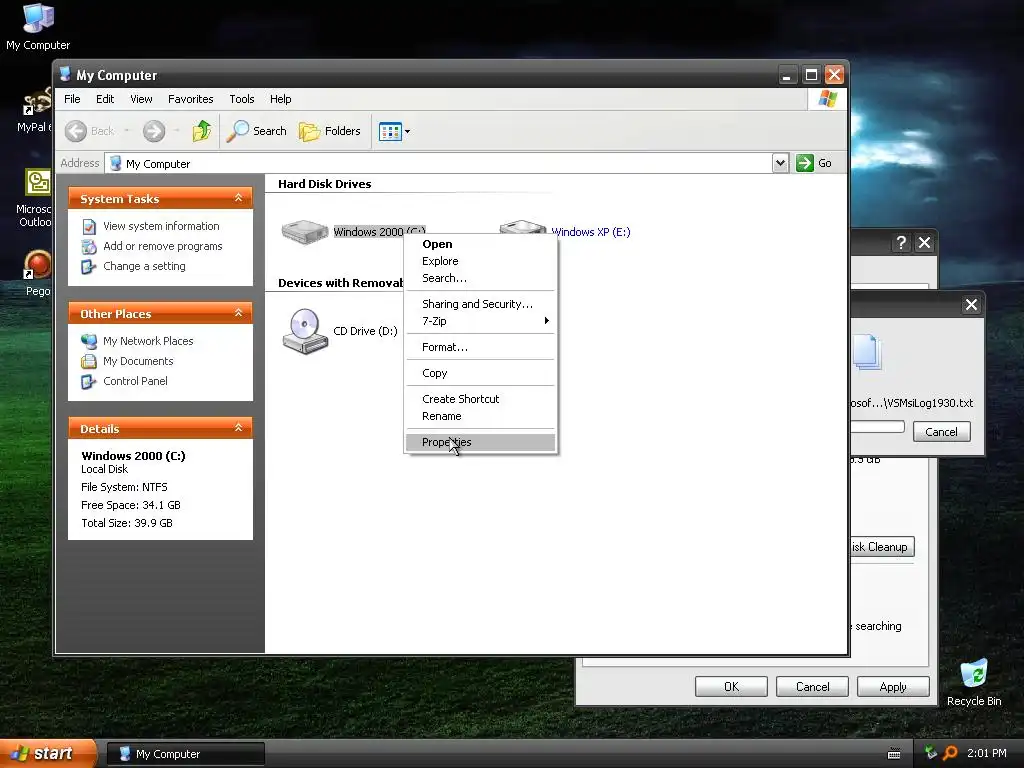This screenshot has width=1024, height=768.
Task: Click the address bar field showing My Computer
Action: [x=438, y=163]
